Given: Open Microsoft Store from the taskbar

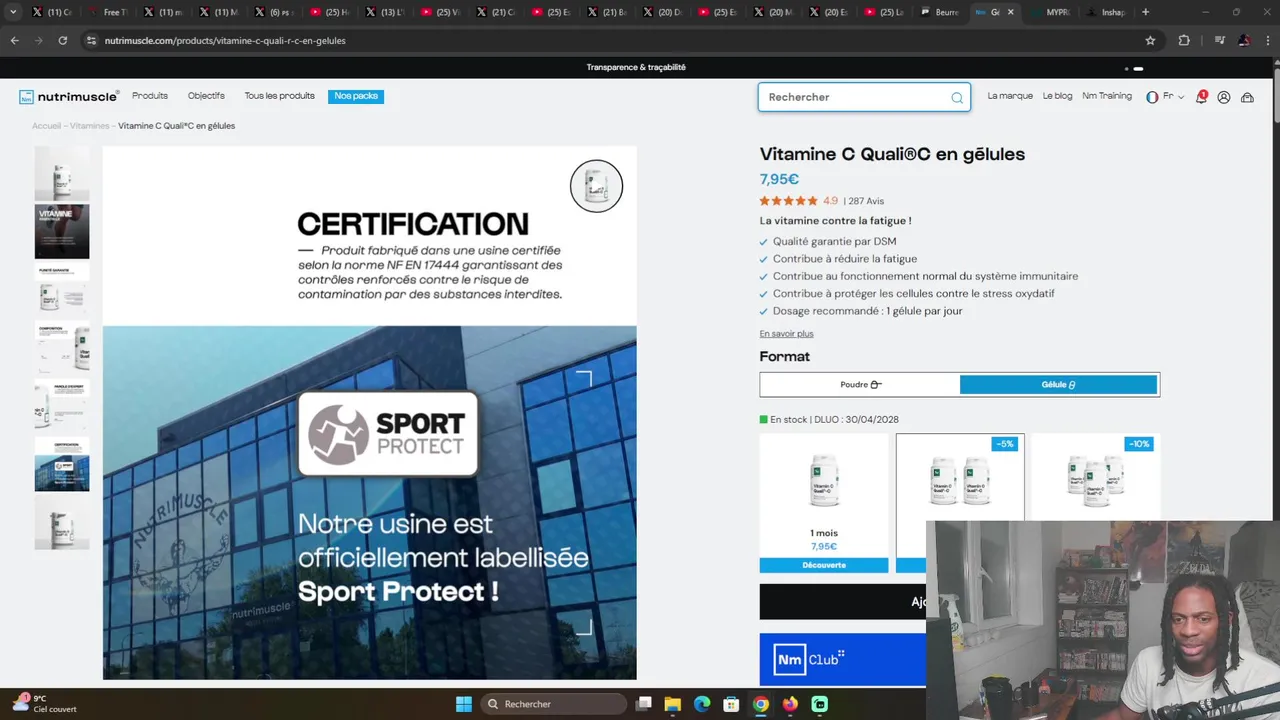Looking at the screenshot, I should tap(731, 704).
